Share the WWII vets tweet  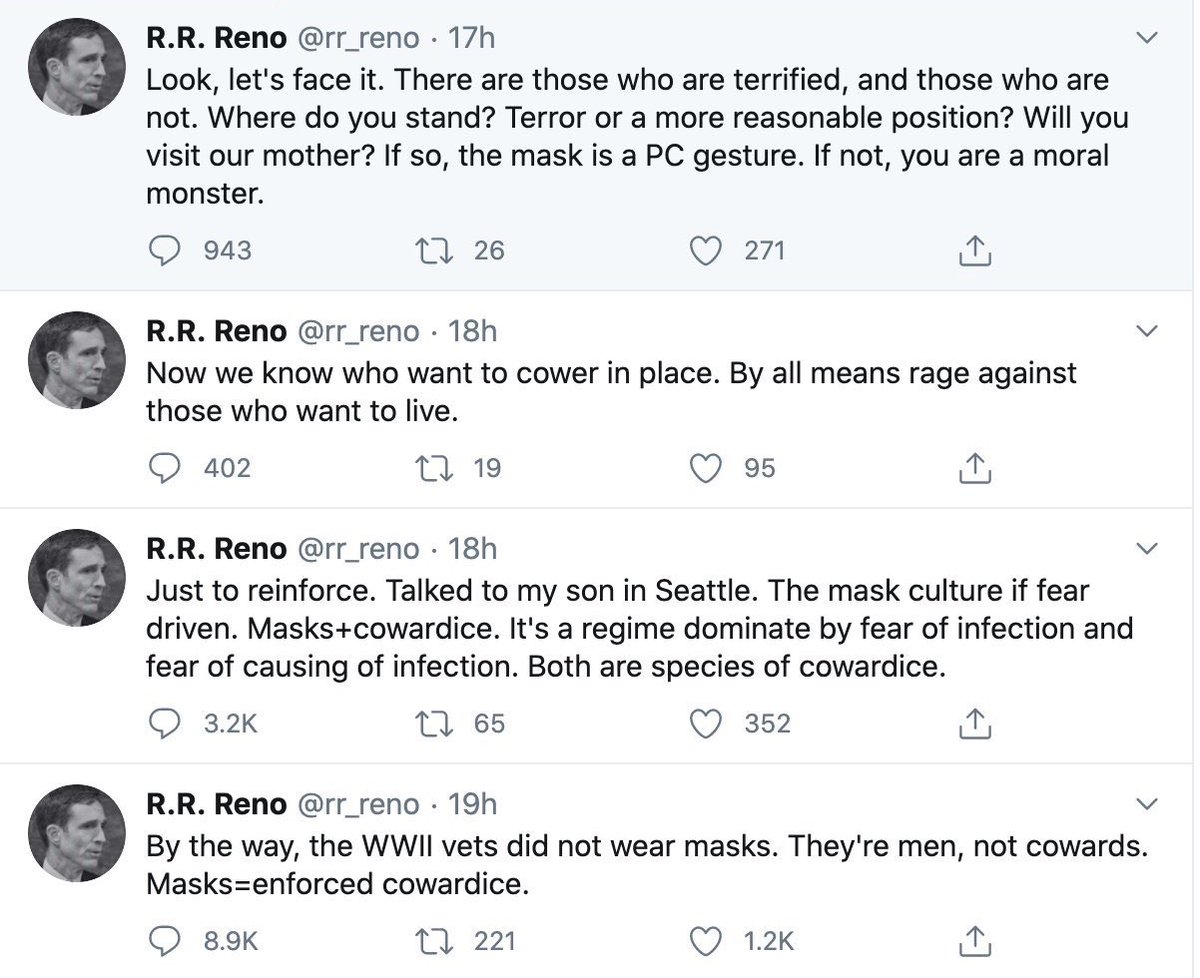point(974,942)
